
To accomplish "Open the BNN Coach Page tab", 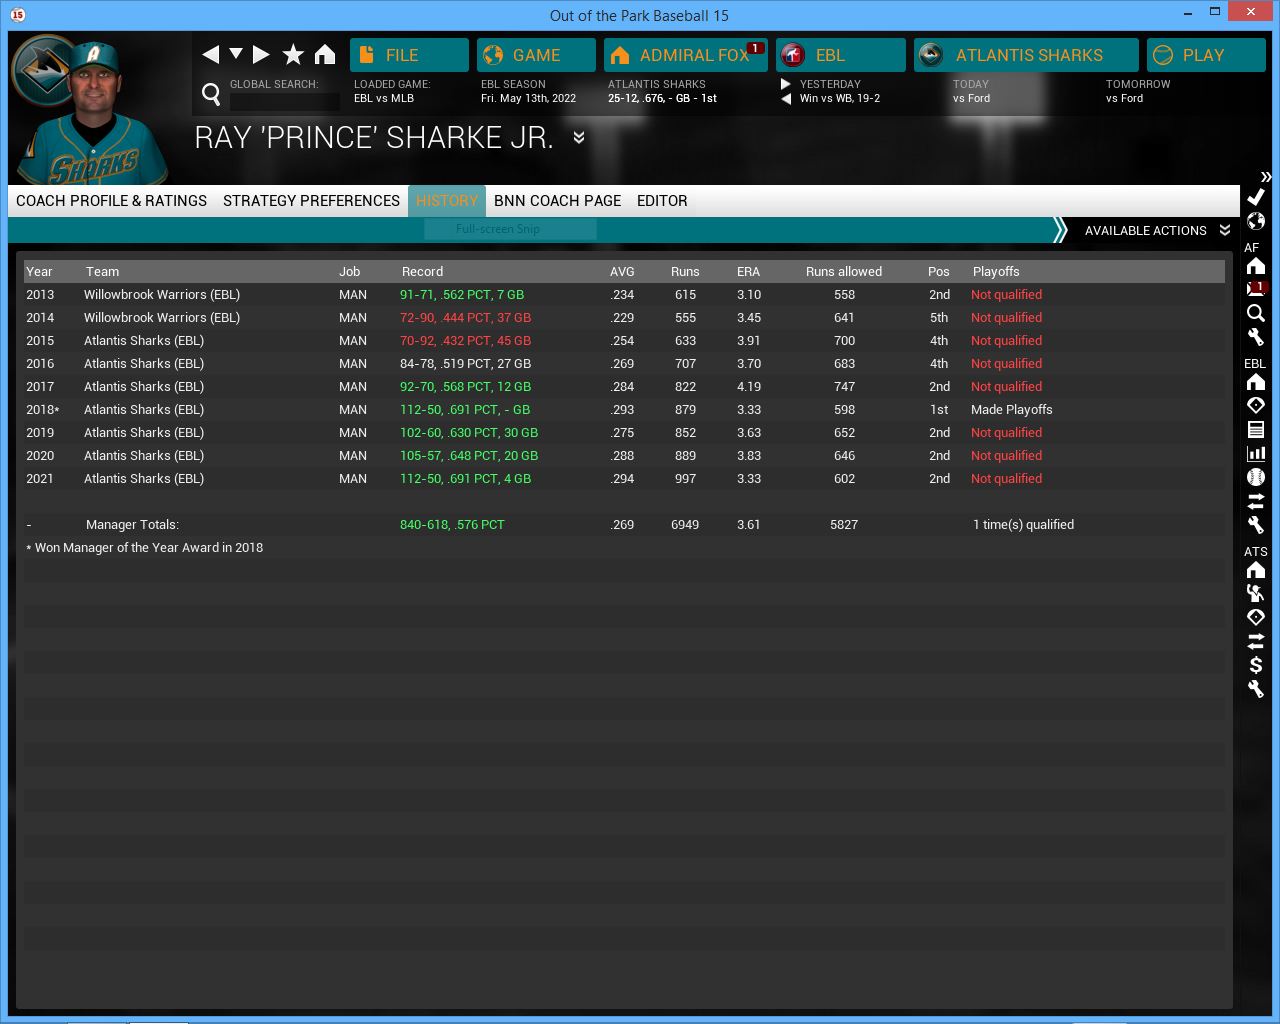I will [x=557, y=201].
